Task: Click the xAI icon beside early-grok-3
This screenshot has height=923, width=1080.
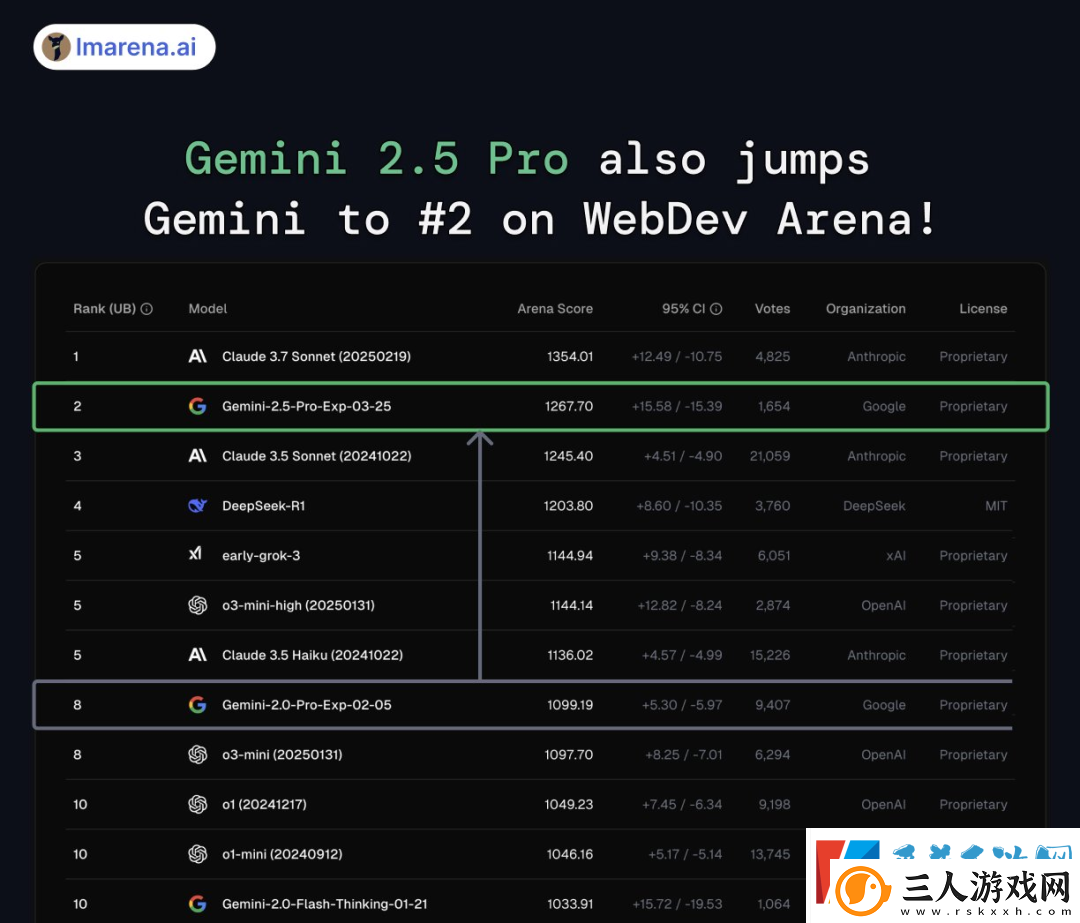Action: pos(196,554)
